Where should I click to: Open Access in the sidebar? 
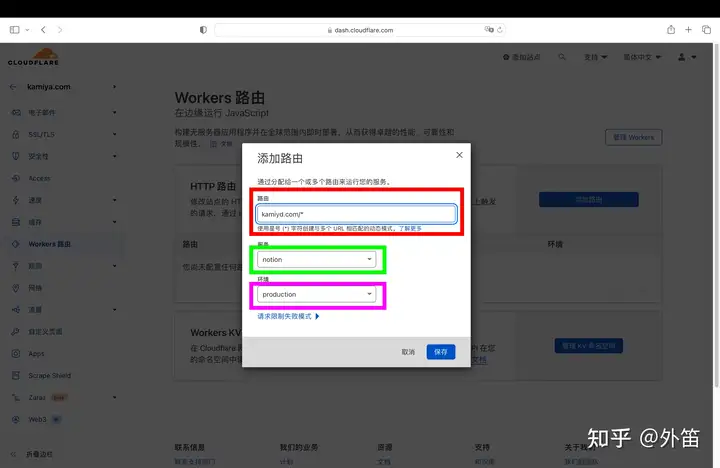(39, 178)
